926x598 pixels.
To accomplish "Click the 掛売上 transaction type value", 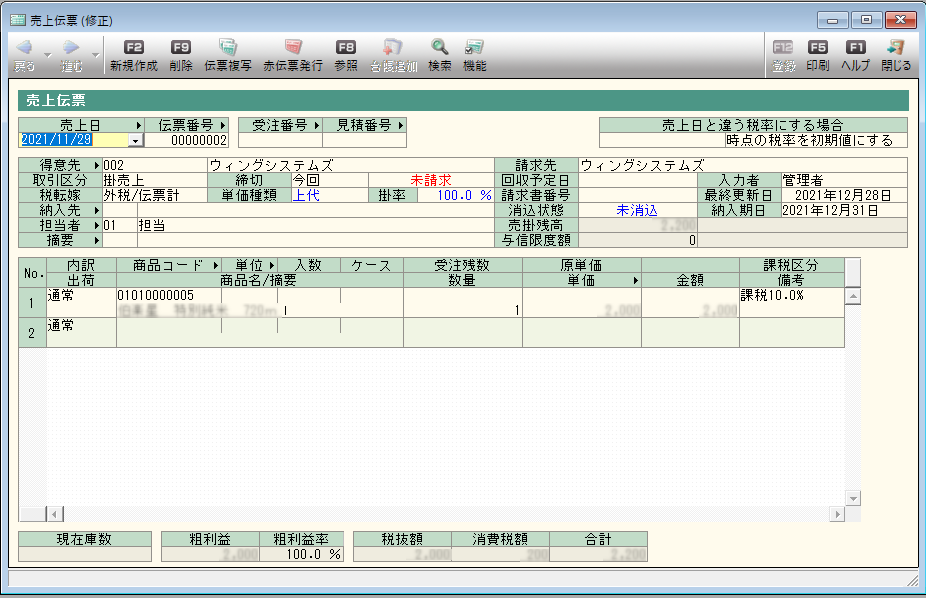I will click(x=123, y=180).
